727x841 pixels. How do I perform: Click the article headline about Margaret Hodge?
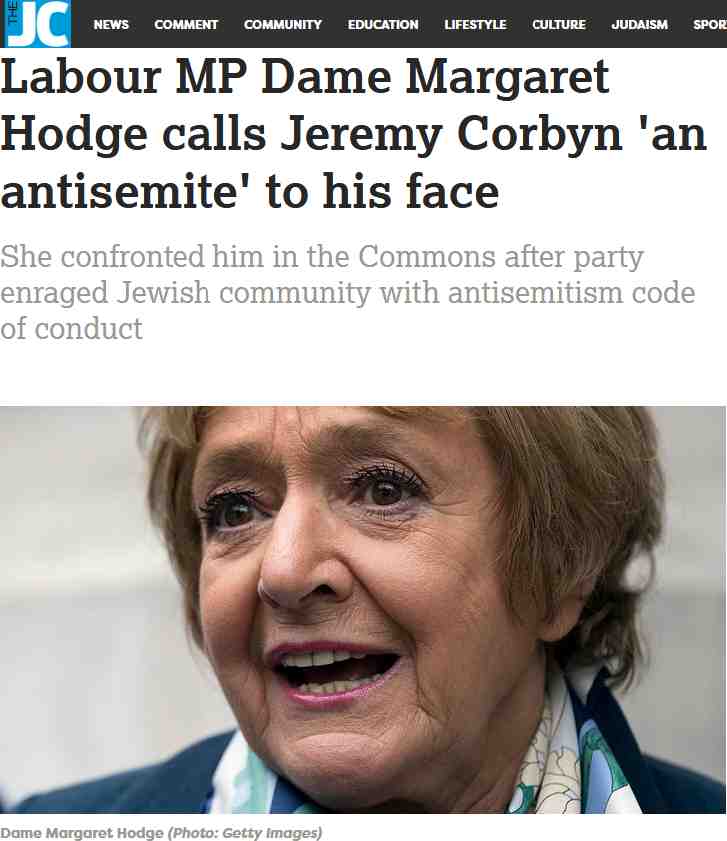(x=354, y=134)
